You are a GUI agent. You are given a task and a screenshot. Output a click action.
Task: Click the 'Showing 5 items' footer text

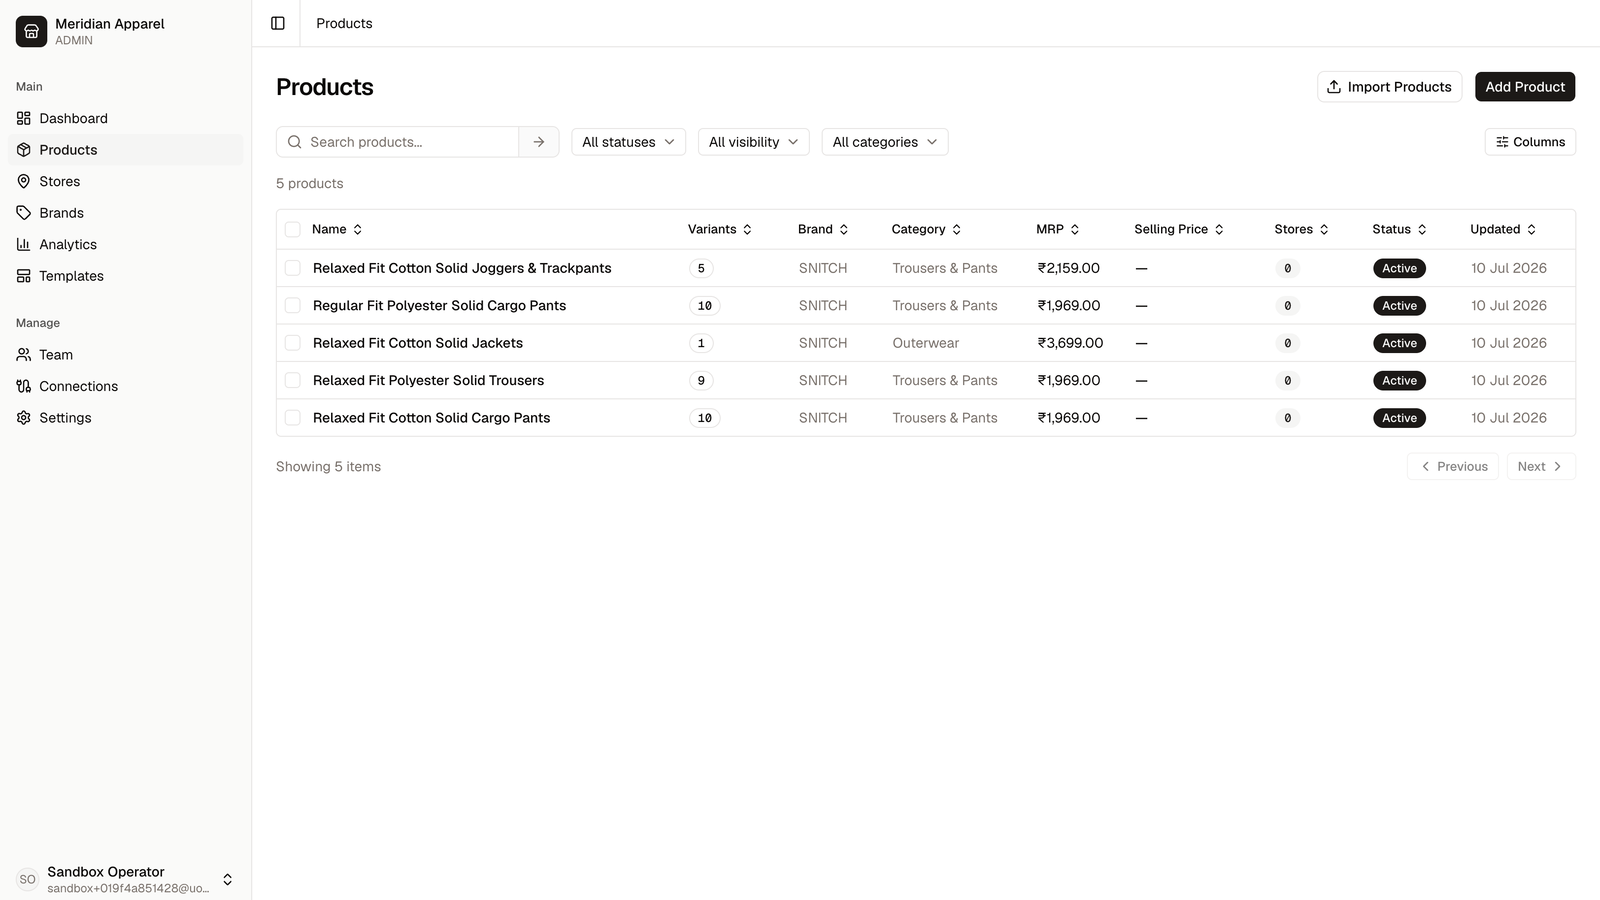click(x=328, y=467)
